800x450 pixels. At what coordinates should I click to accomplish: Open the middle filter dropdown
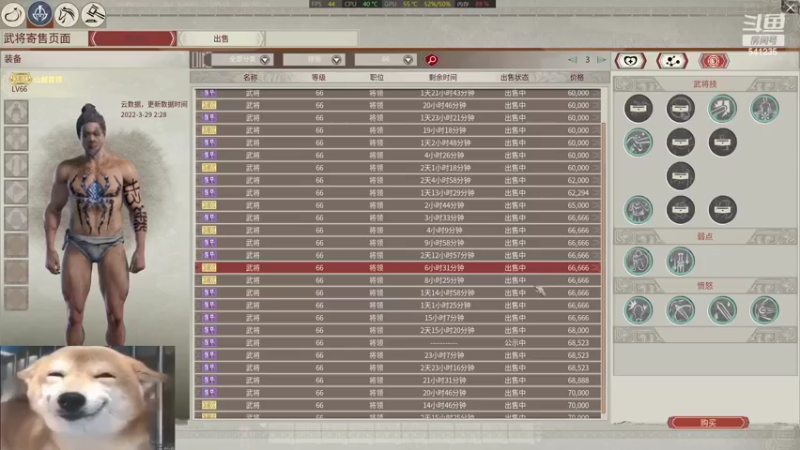tap(314, 60)
